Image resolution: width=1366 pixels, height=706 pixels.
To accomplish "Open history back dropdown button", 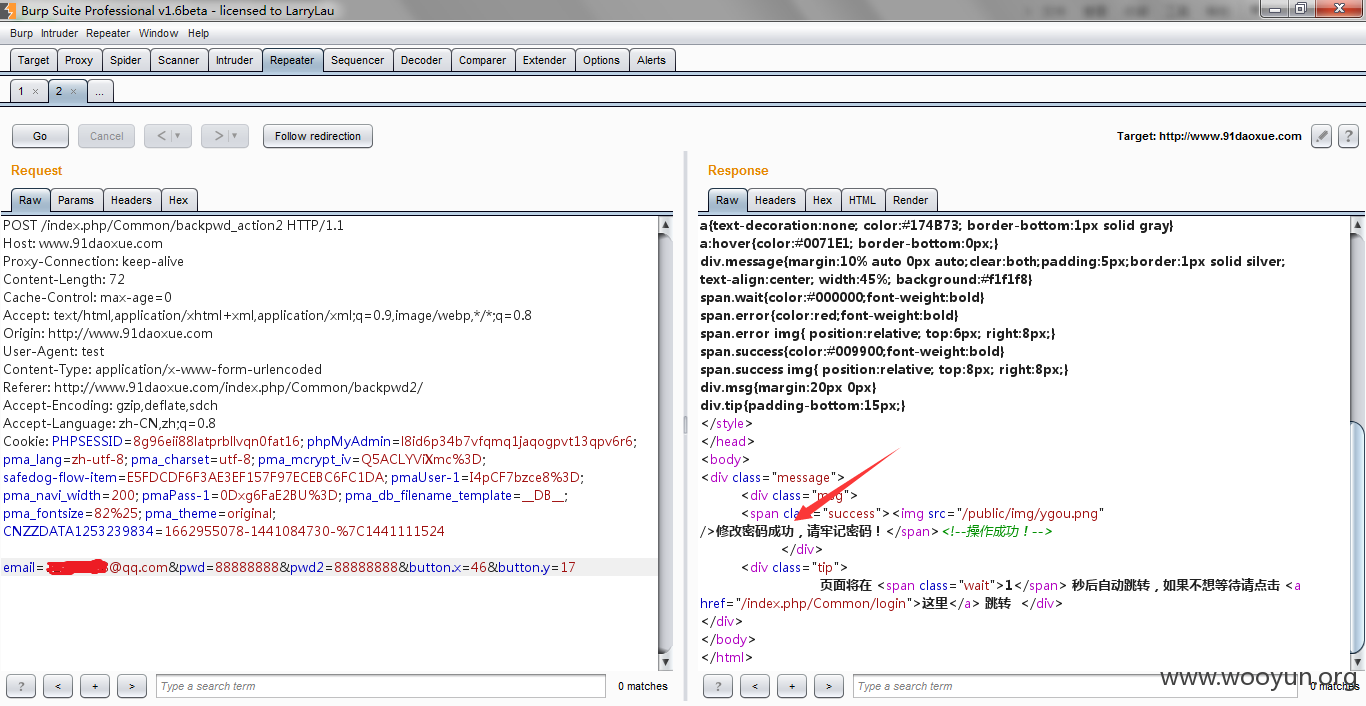I will [168, 136].
